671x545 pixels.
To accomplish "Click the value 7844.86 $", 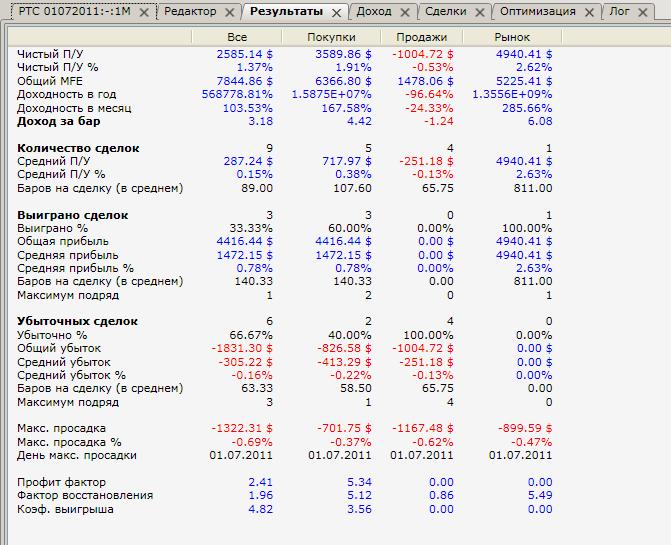I will (x=244, y=81).
